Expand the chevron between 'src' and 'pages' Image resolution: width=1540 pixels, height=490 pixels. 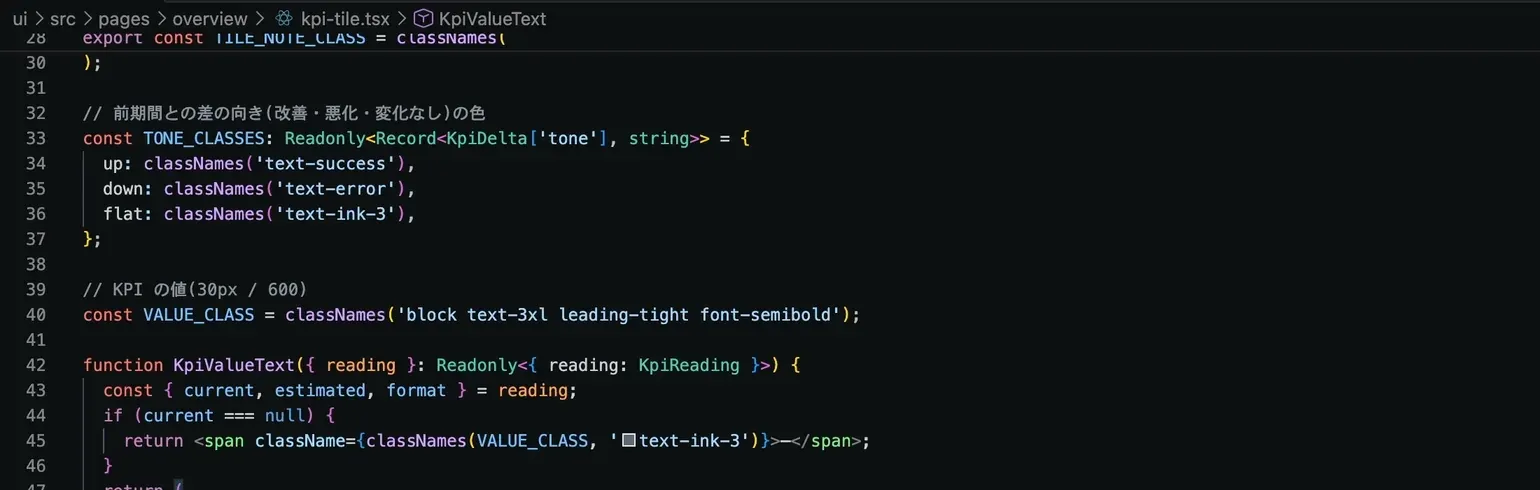click(87, 18)
